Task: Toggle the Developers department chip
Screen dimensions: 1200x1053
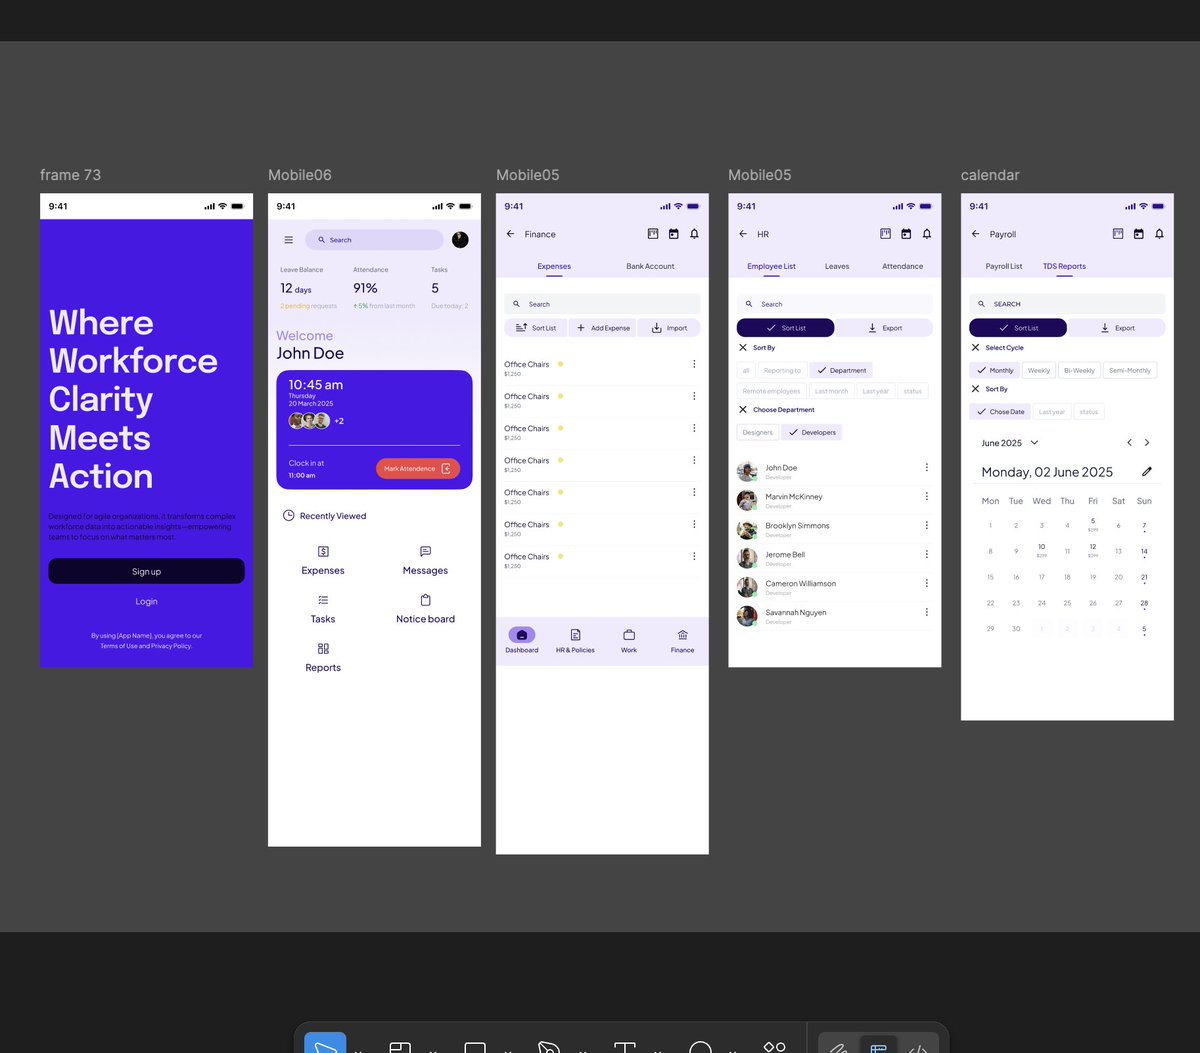Action: [x=812, y=432]
